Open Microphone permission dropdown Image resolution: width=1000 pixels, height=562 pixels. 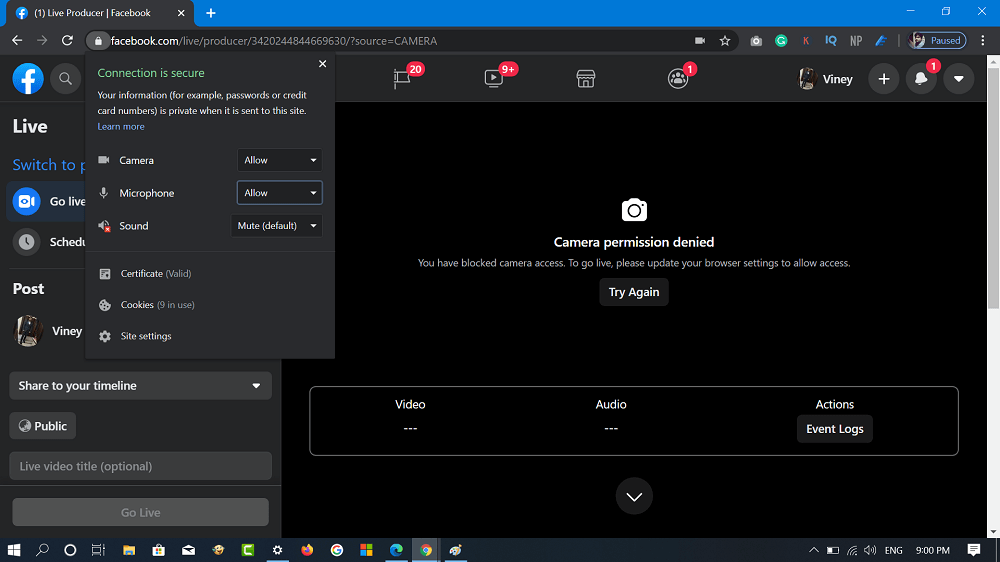[x=279, y=193]
